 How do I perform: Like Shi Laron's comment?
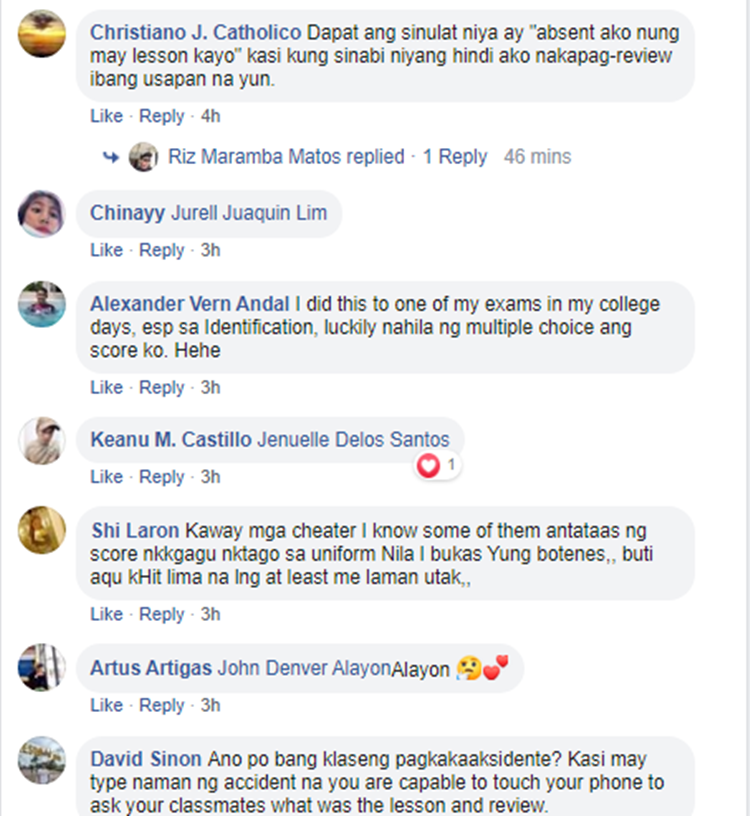[106, 614]
